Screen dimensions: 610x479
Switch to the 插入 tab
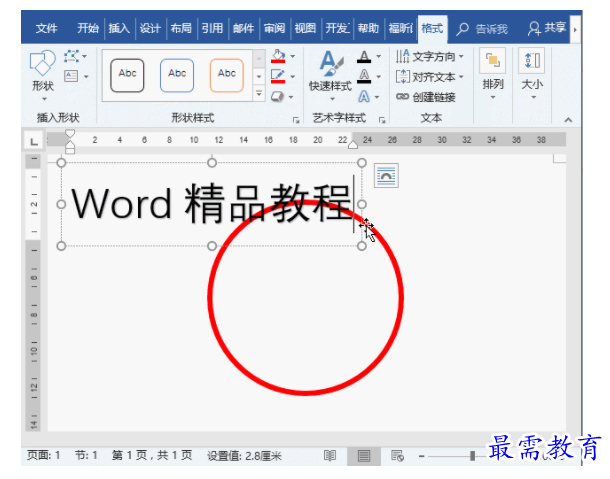coord(119,29)
